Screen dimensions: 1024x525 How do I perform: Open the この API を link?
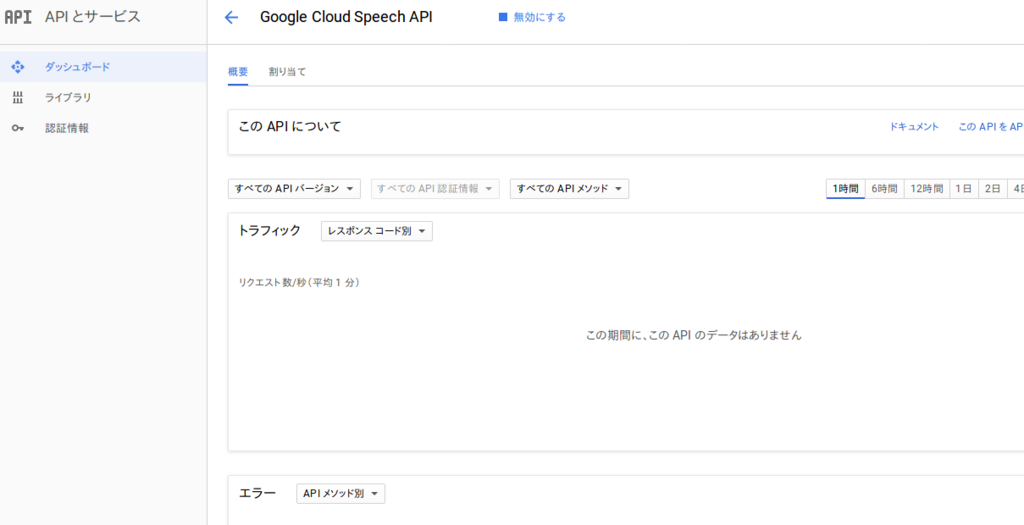tap(991, 127)
